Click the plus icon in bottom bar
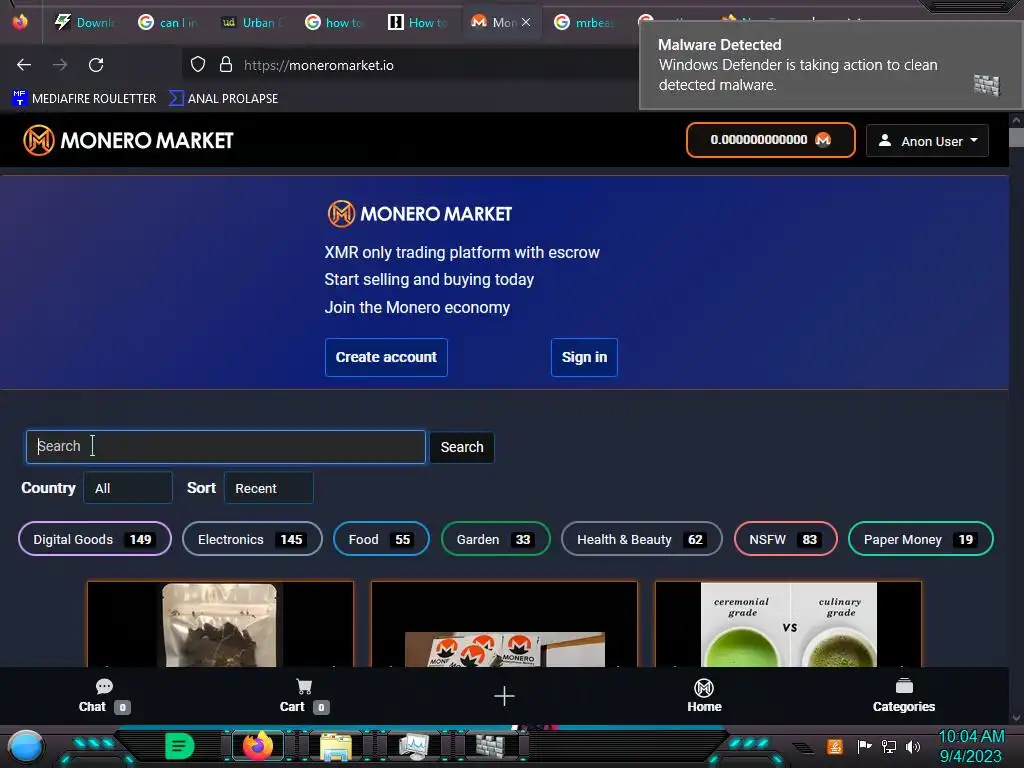1024x768 pixels. point(504,696)
